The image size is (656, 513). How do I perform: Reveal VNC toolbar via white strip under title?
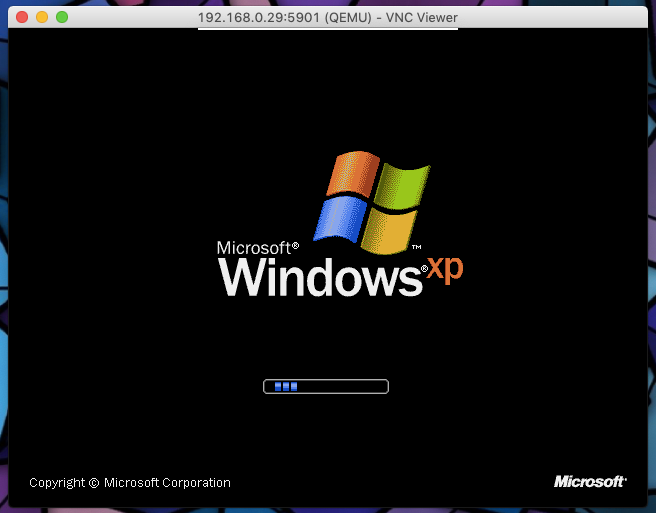coord(328,29)
